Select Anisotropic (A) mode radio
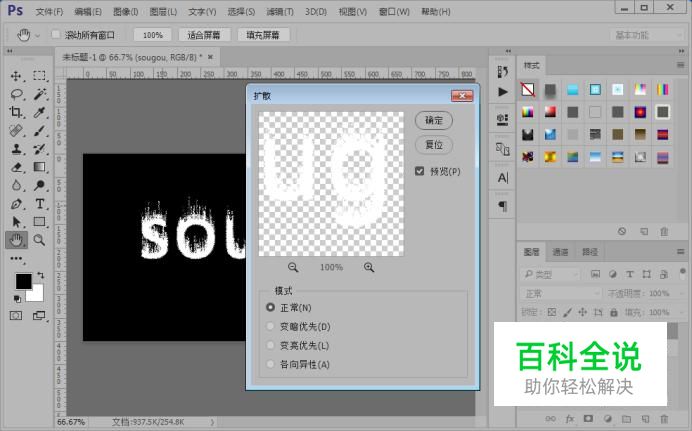The height and width of the screenshot is (431, 692). click(x=271, y=364)
